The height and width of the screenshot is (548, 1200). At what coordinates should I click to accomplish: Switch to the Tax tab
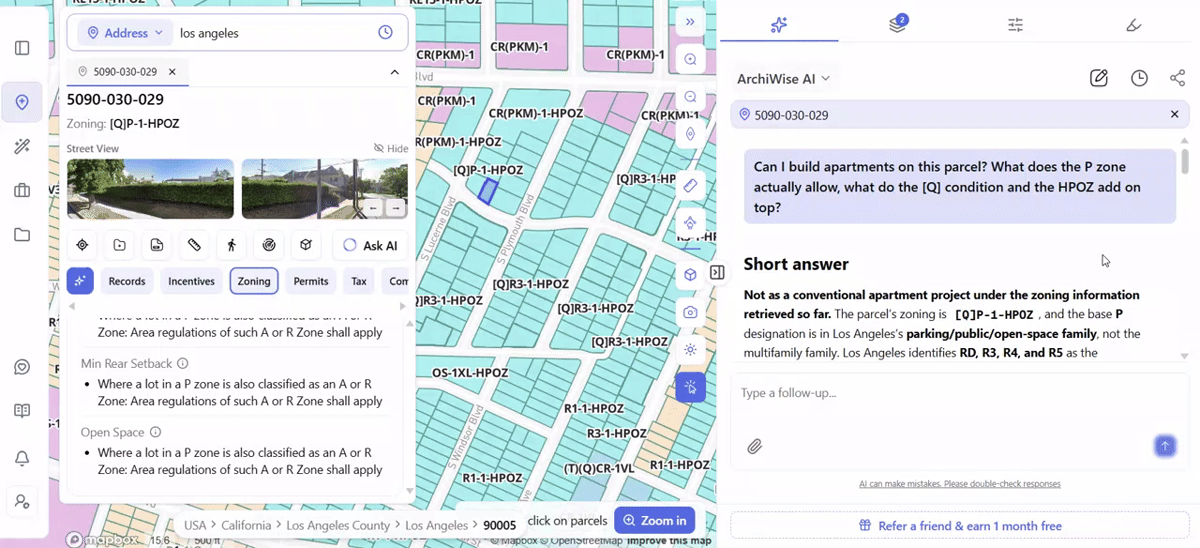coord(359,281)
